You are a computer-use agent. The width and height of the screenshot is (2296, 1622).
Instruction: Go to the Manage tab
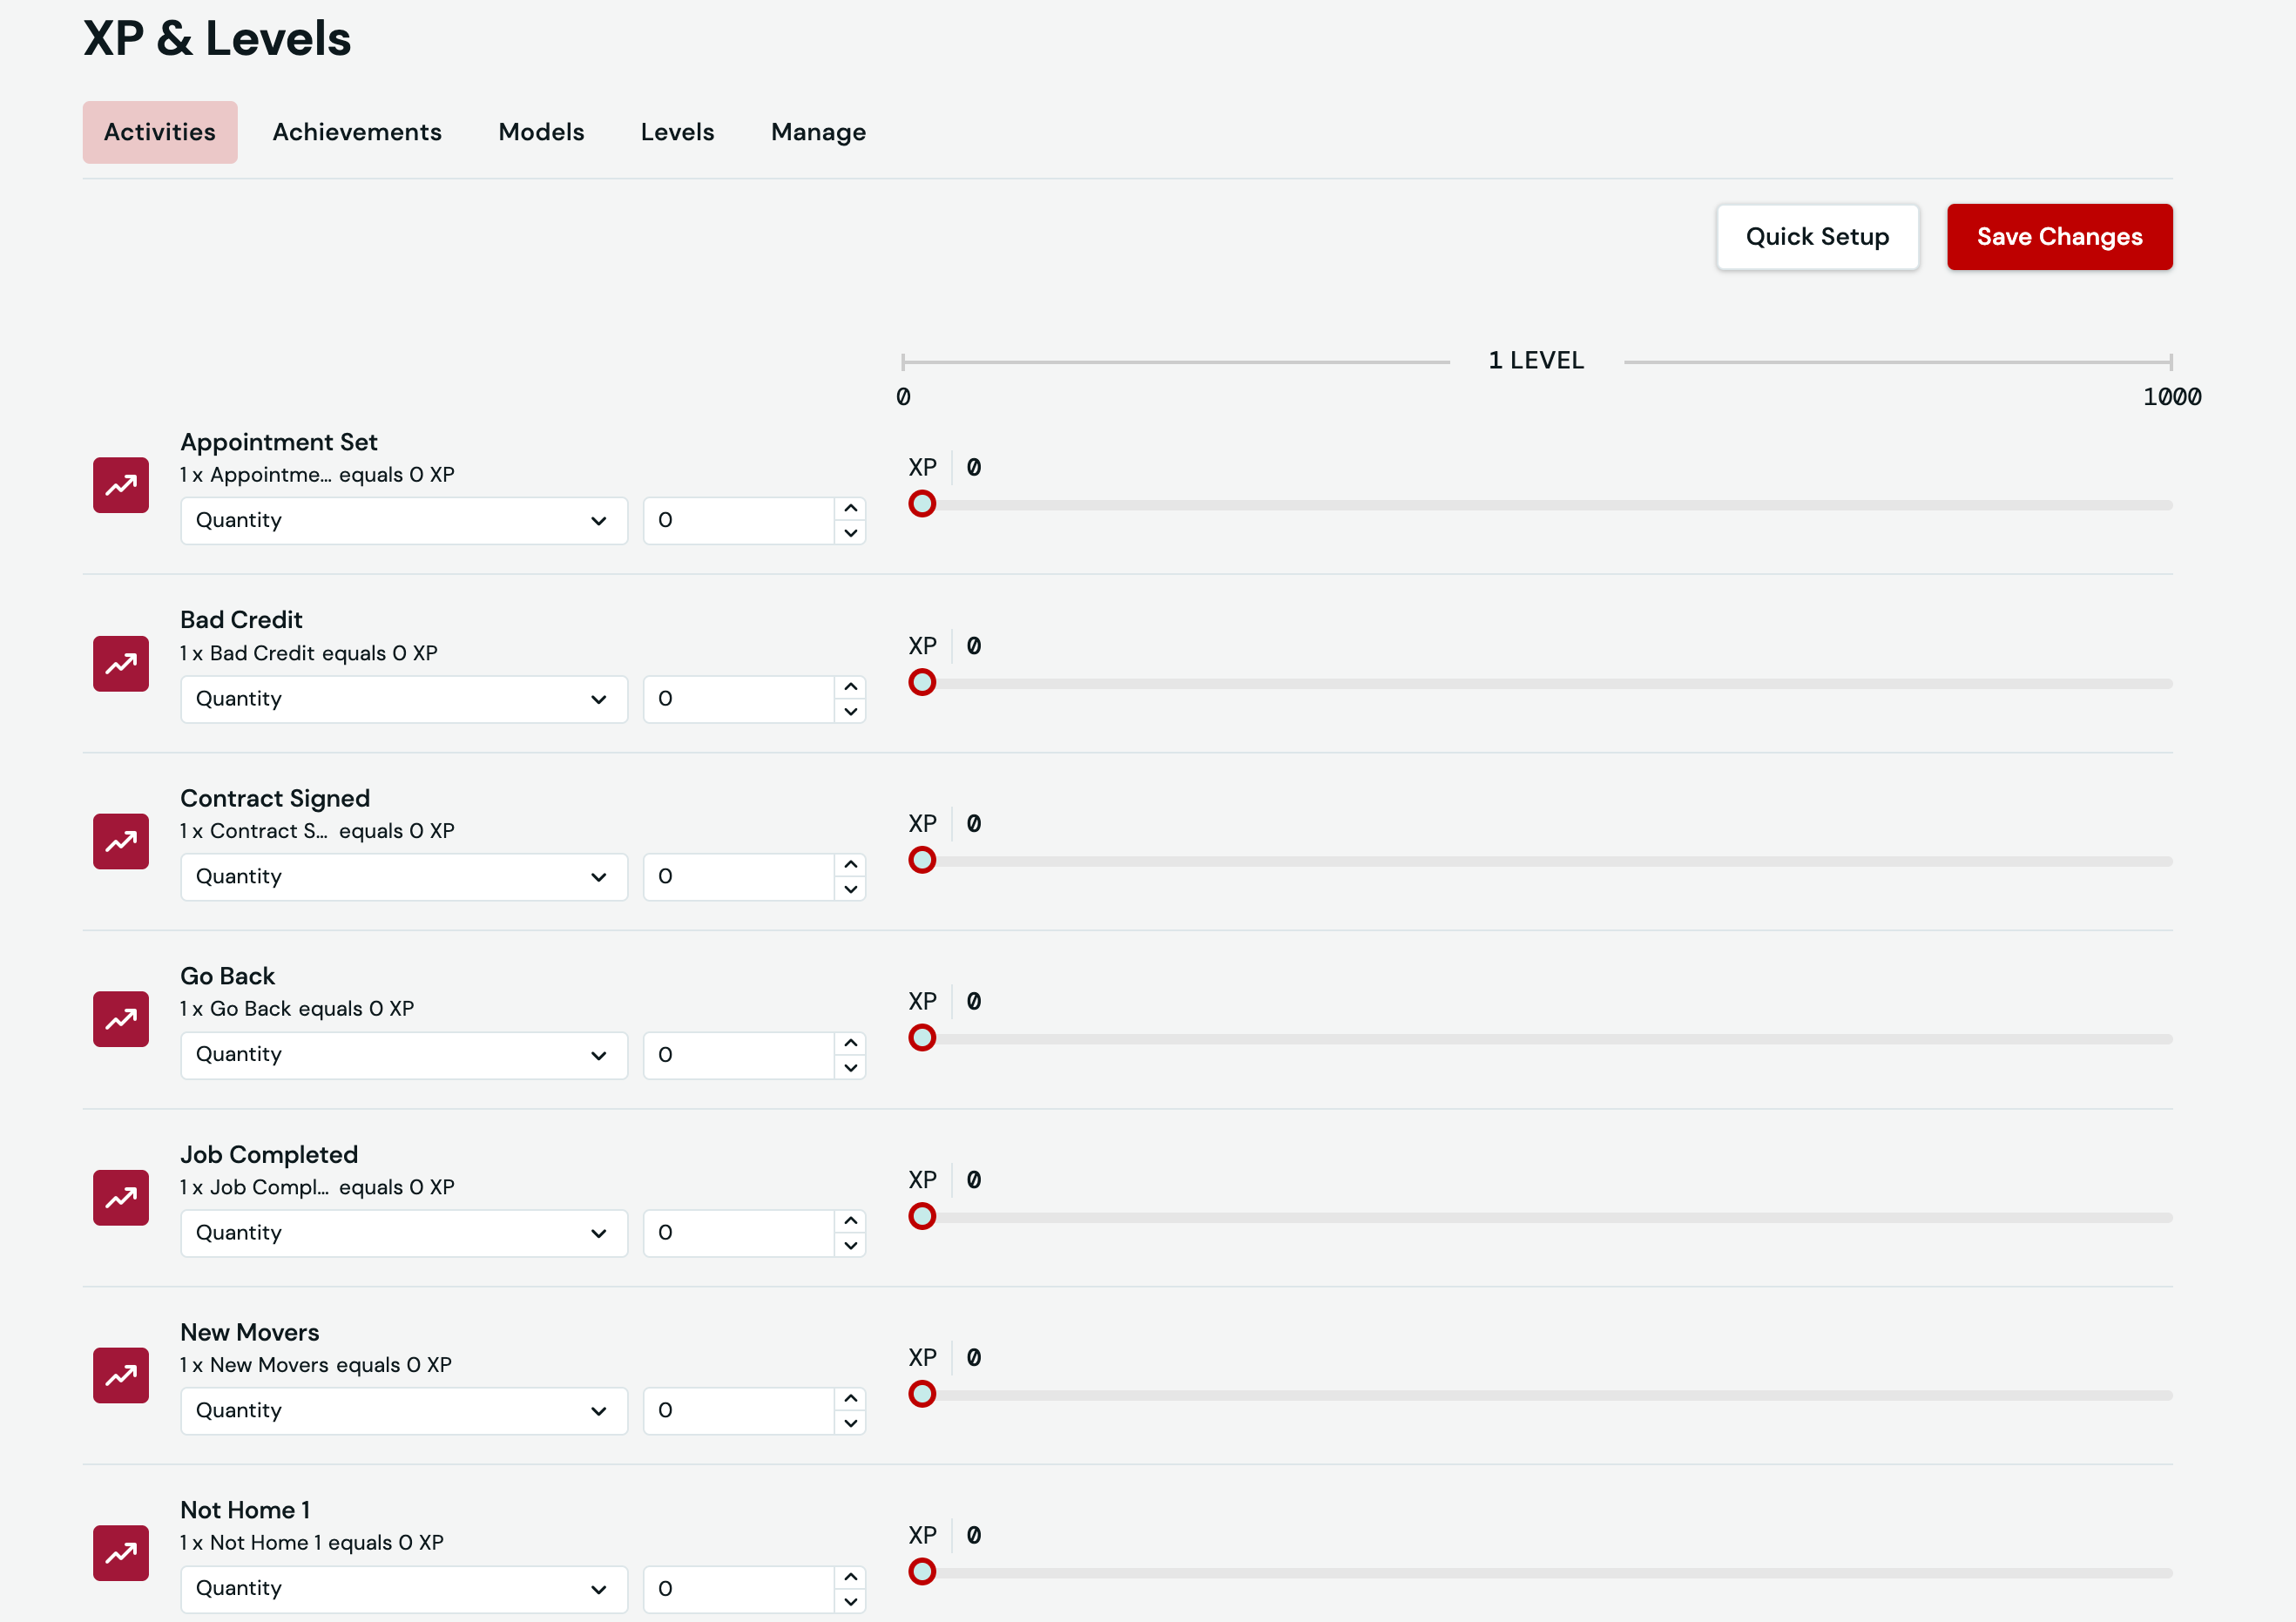[818, 132]
